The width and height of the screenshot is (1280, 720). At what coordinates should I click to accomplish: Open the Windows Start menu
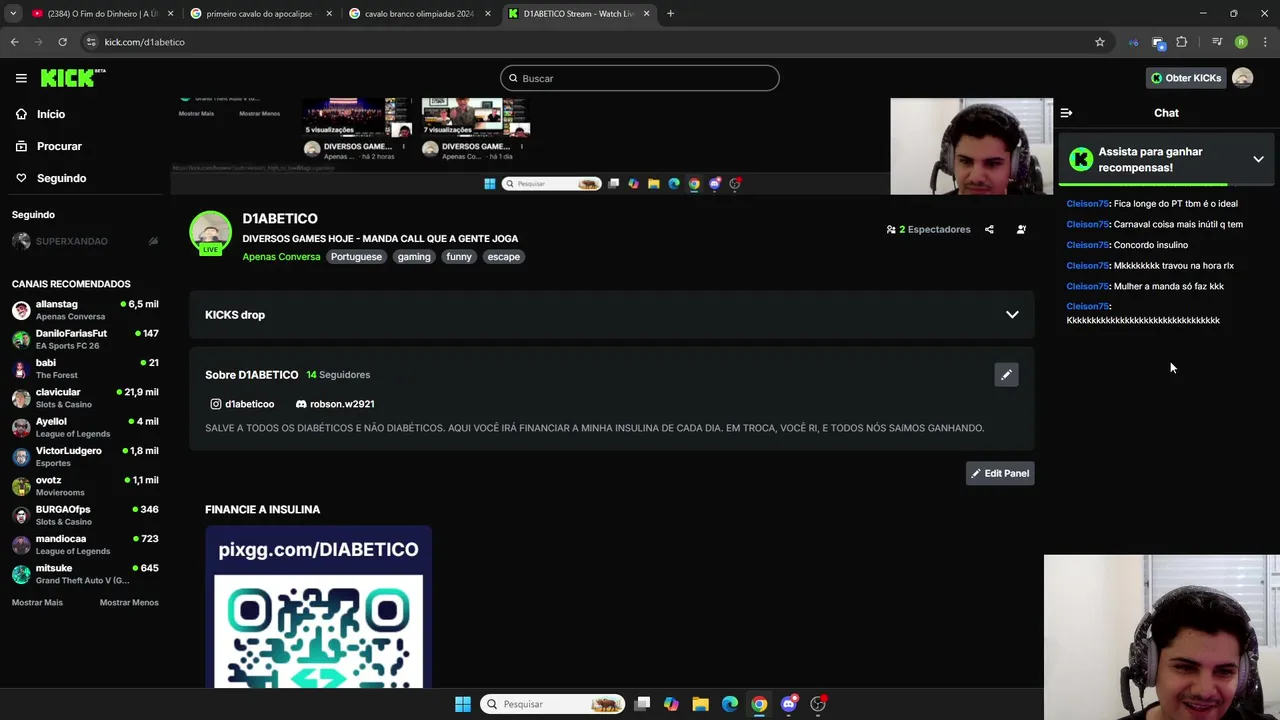coord(462,704)
